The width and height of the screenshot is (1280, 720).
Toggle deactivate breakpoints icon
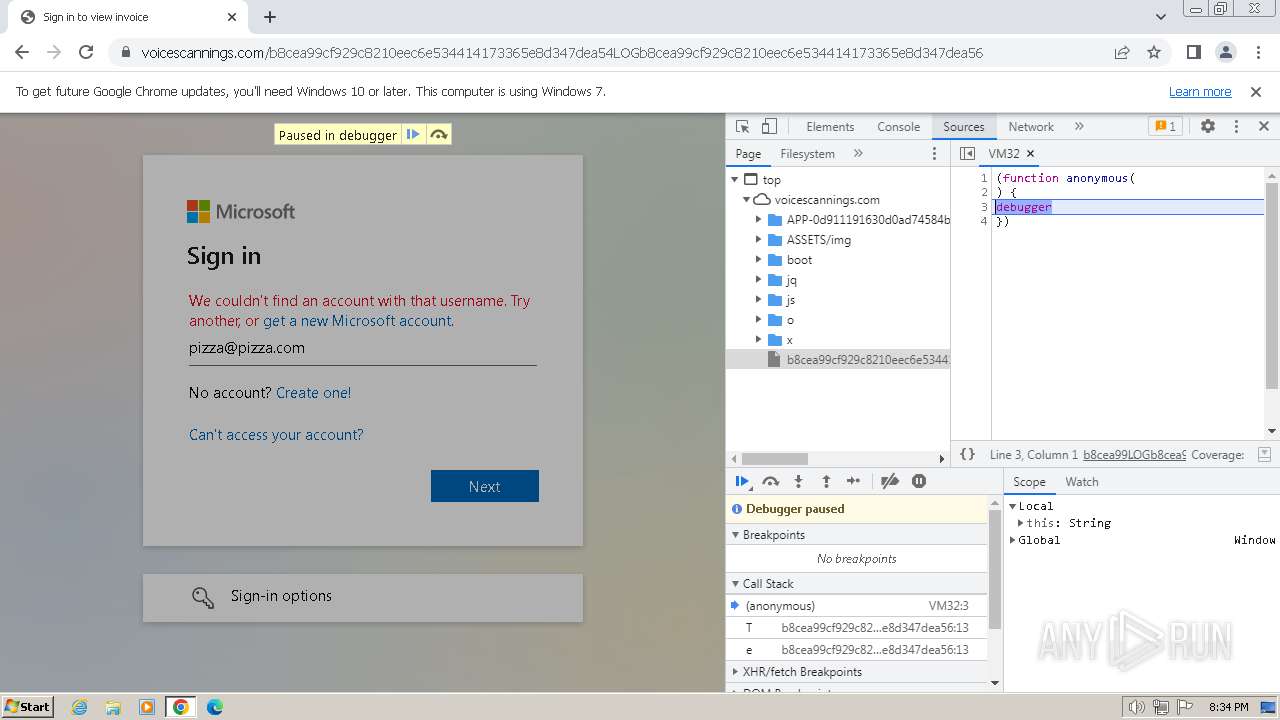click(x=890, y=481)
